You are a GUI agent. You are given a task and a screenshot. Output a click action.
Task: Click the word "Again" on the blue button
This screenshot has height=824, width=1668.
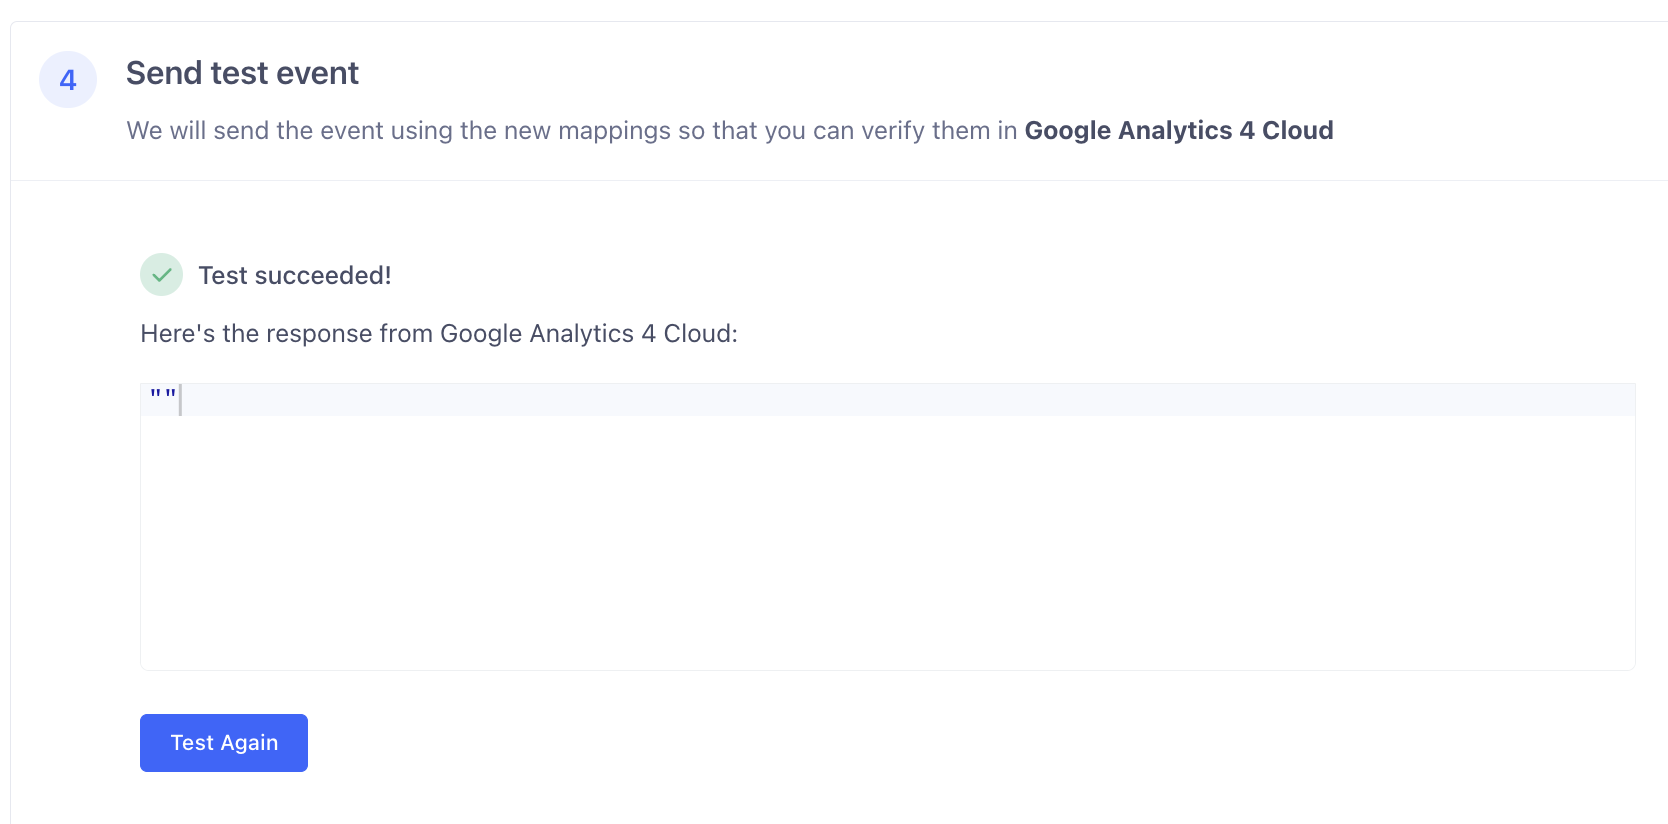click(250, 744)
